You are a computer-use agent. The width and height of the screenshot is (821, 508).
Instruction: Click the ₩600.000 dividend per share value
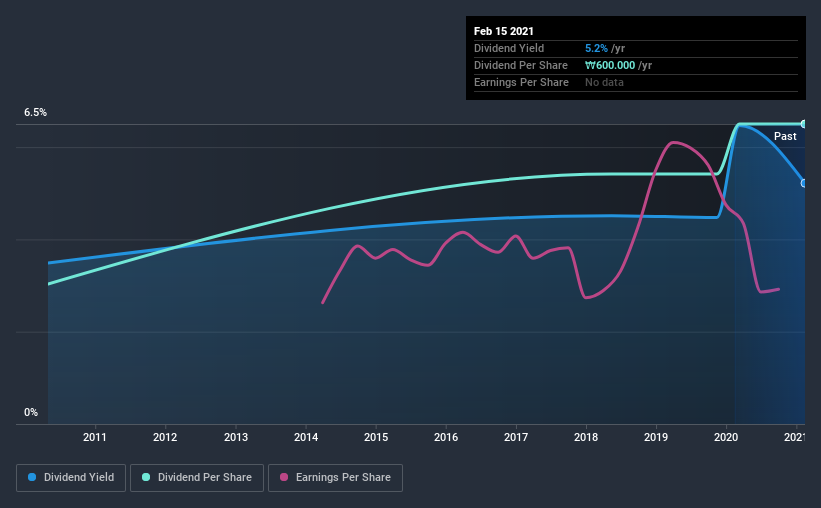610,65
